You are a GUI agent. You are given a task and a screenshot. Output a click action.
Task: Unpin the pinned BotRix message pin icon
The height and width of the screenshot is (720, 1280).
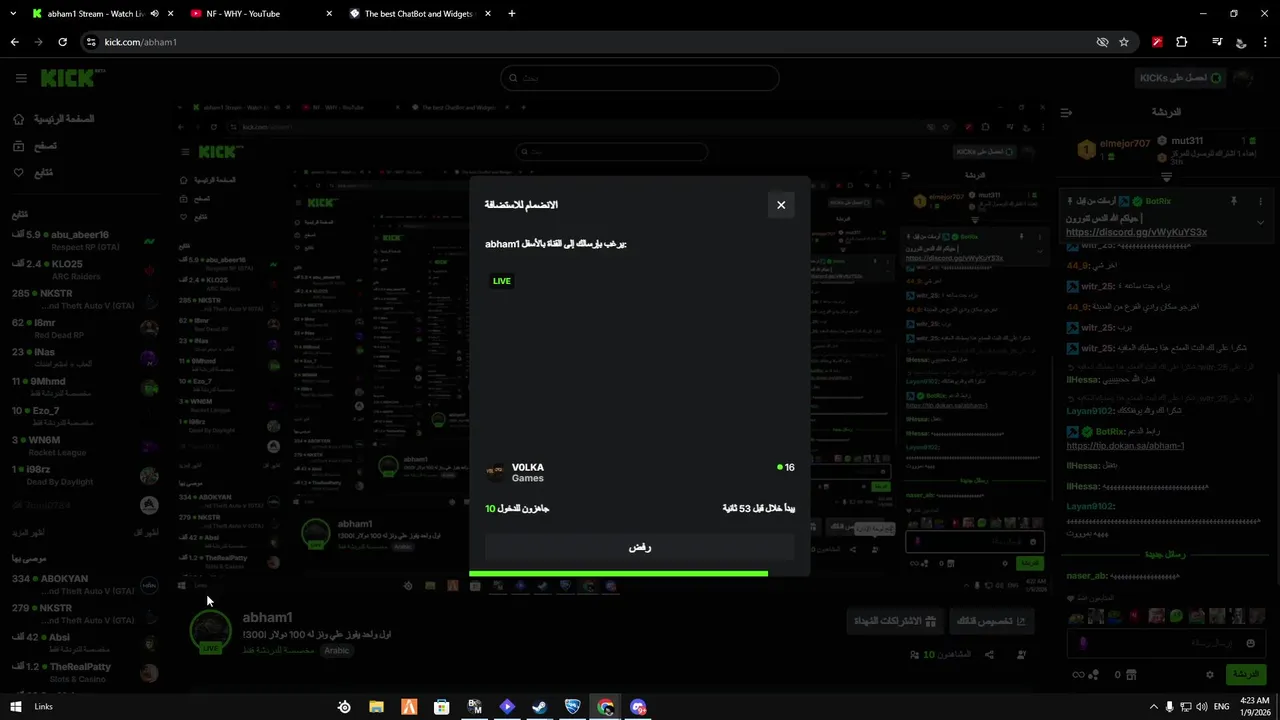[1233, 201]
